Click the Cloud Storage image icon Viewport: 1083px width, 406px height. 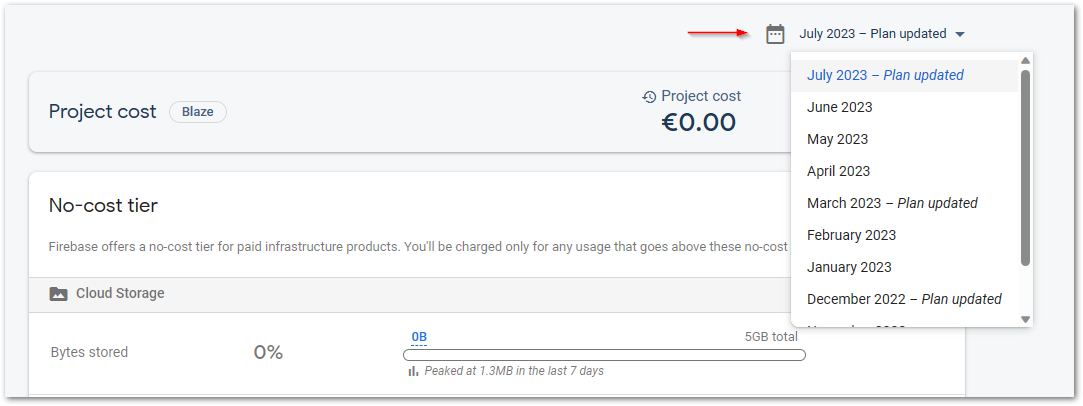pyautogui.click(x=59, y=293)
